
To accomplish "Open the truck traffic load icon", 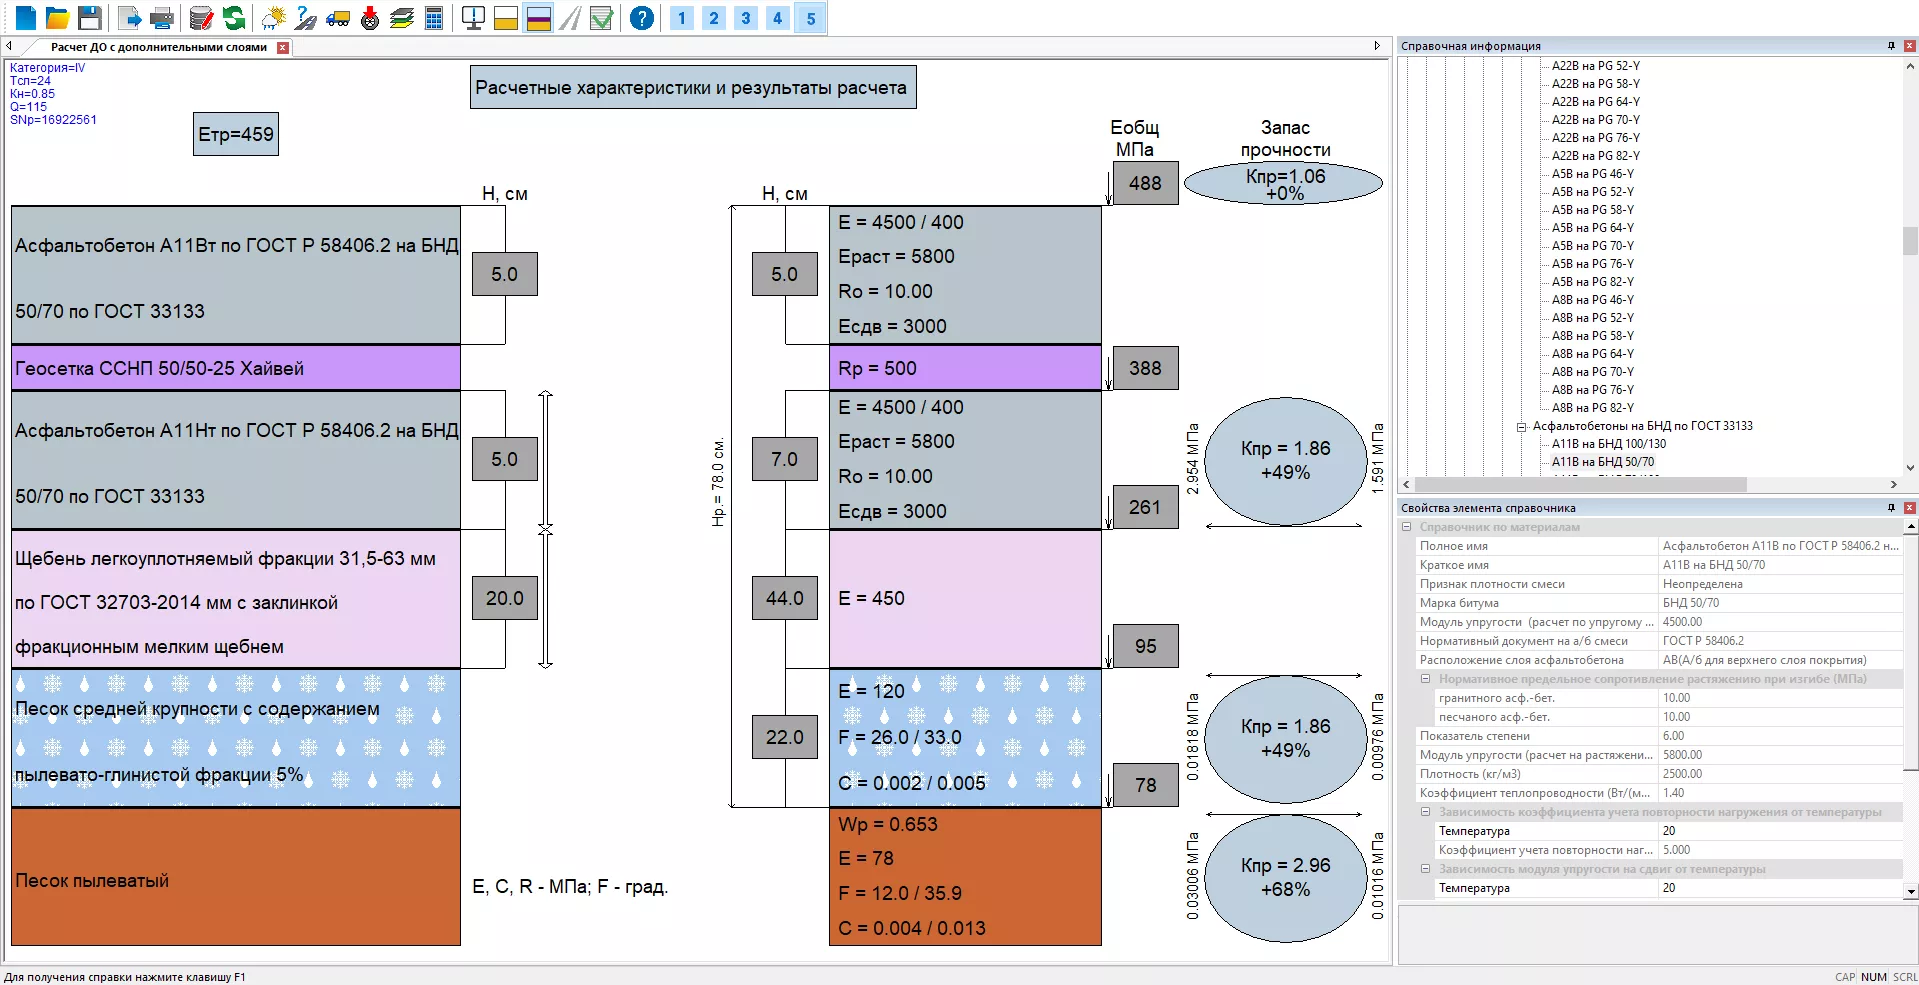I will click(338, 18).
